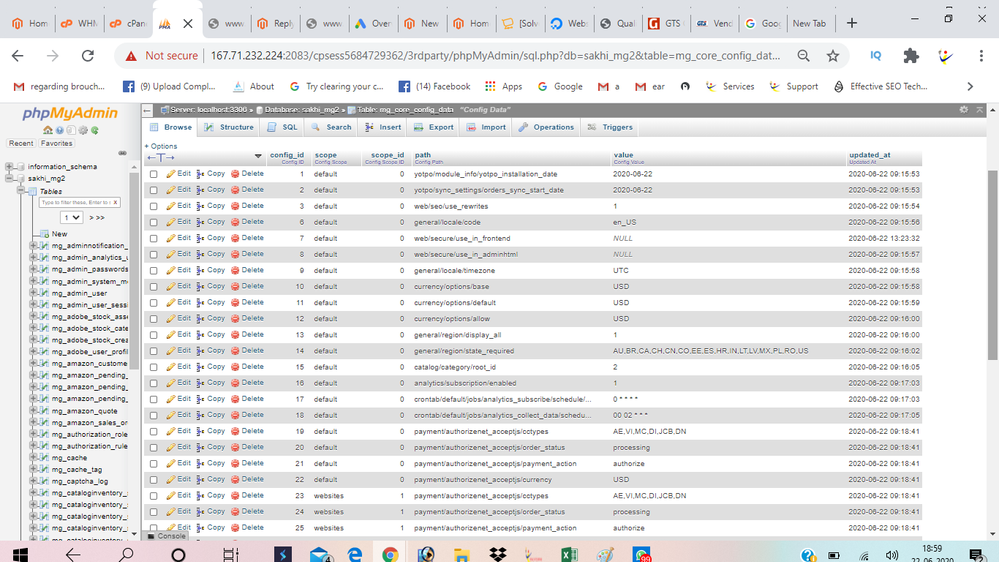Image resolution: width=999 pixels, height=562 pixels.
Task: Switch to the Structure tab
Action: [229, 127]
